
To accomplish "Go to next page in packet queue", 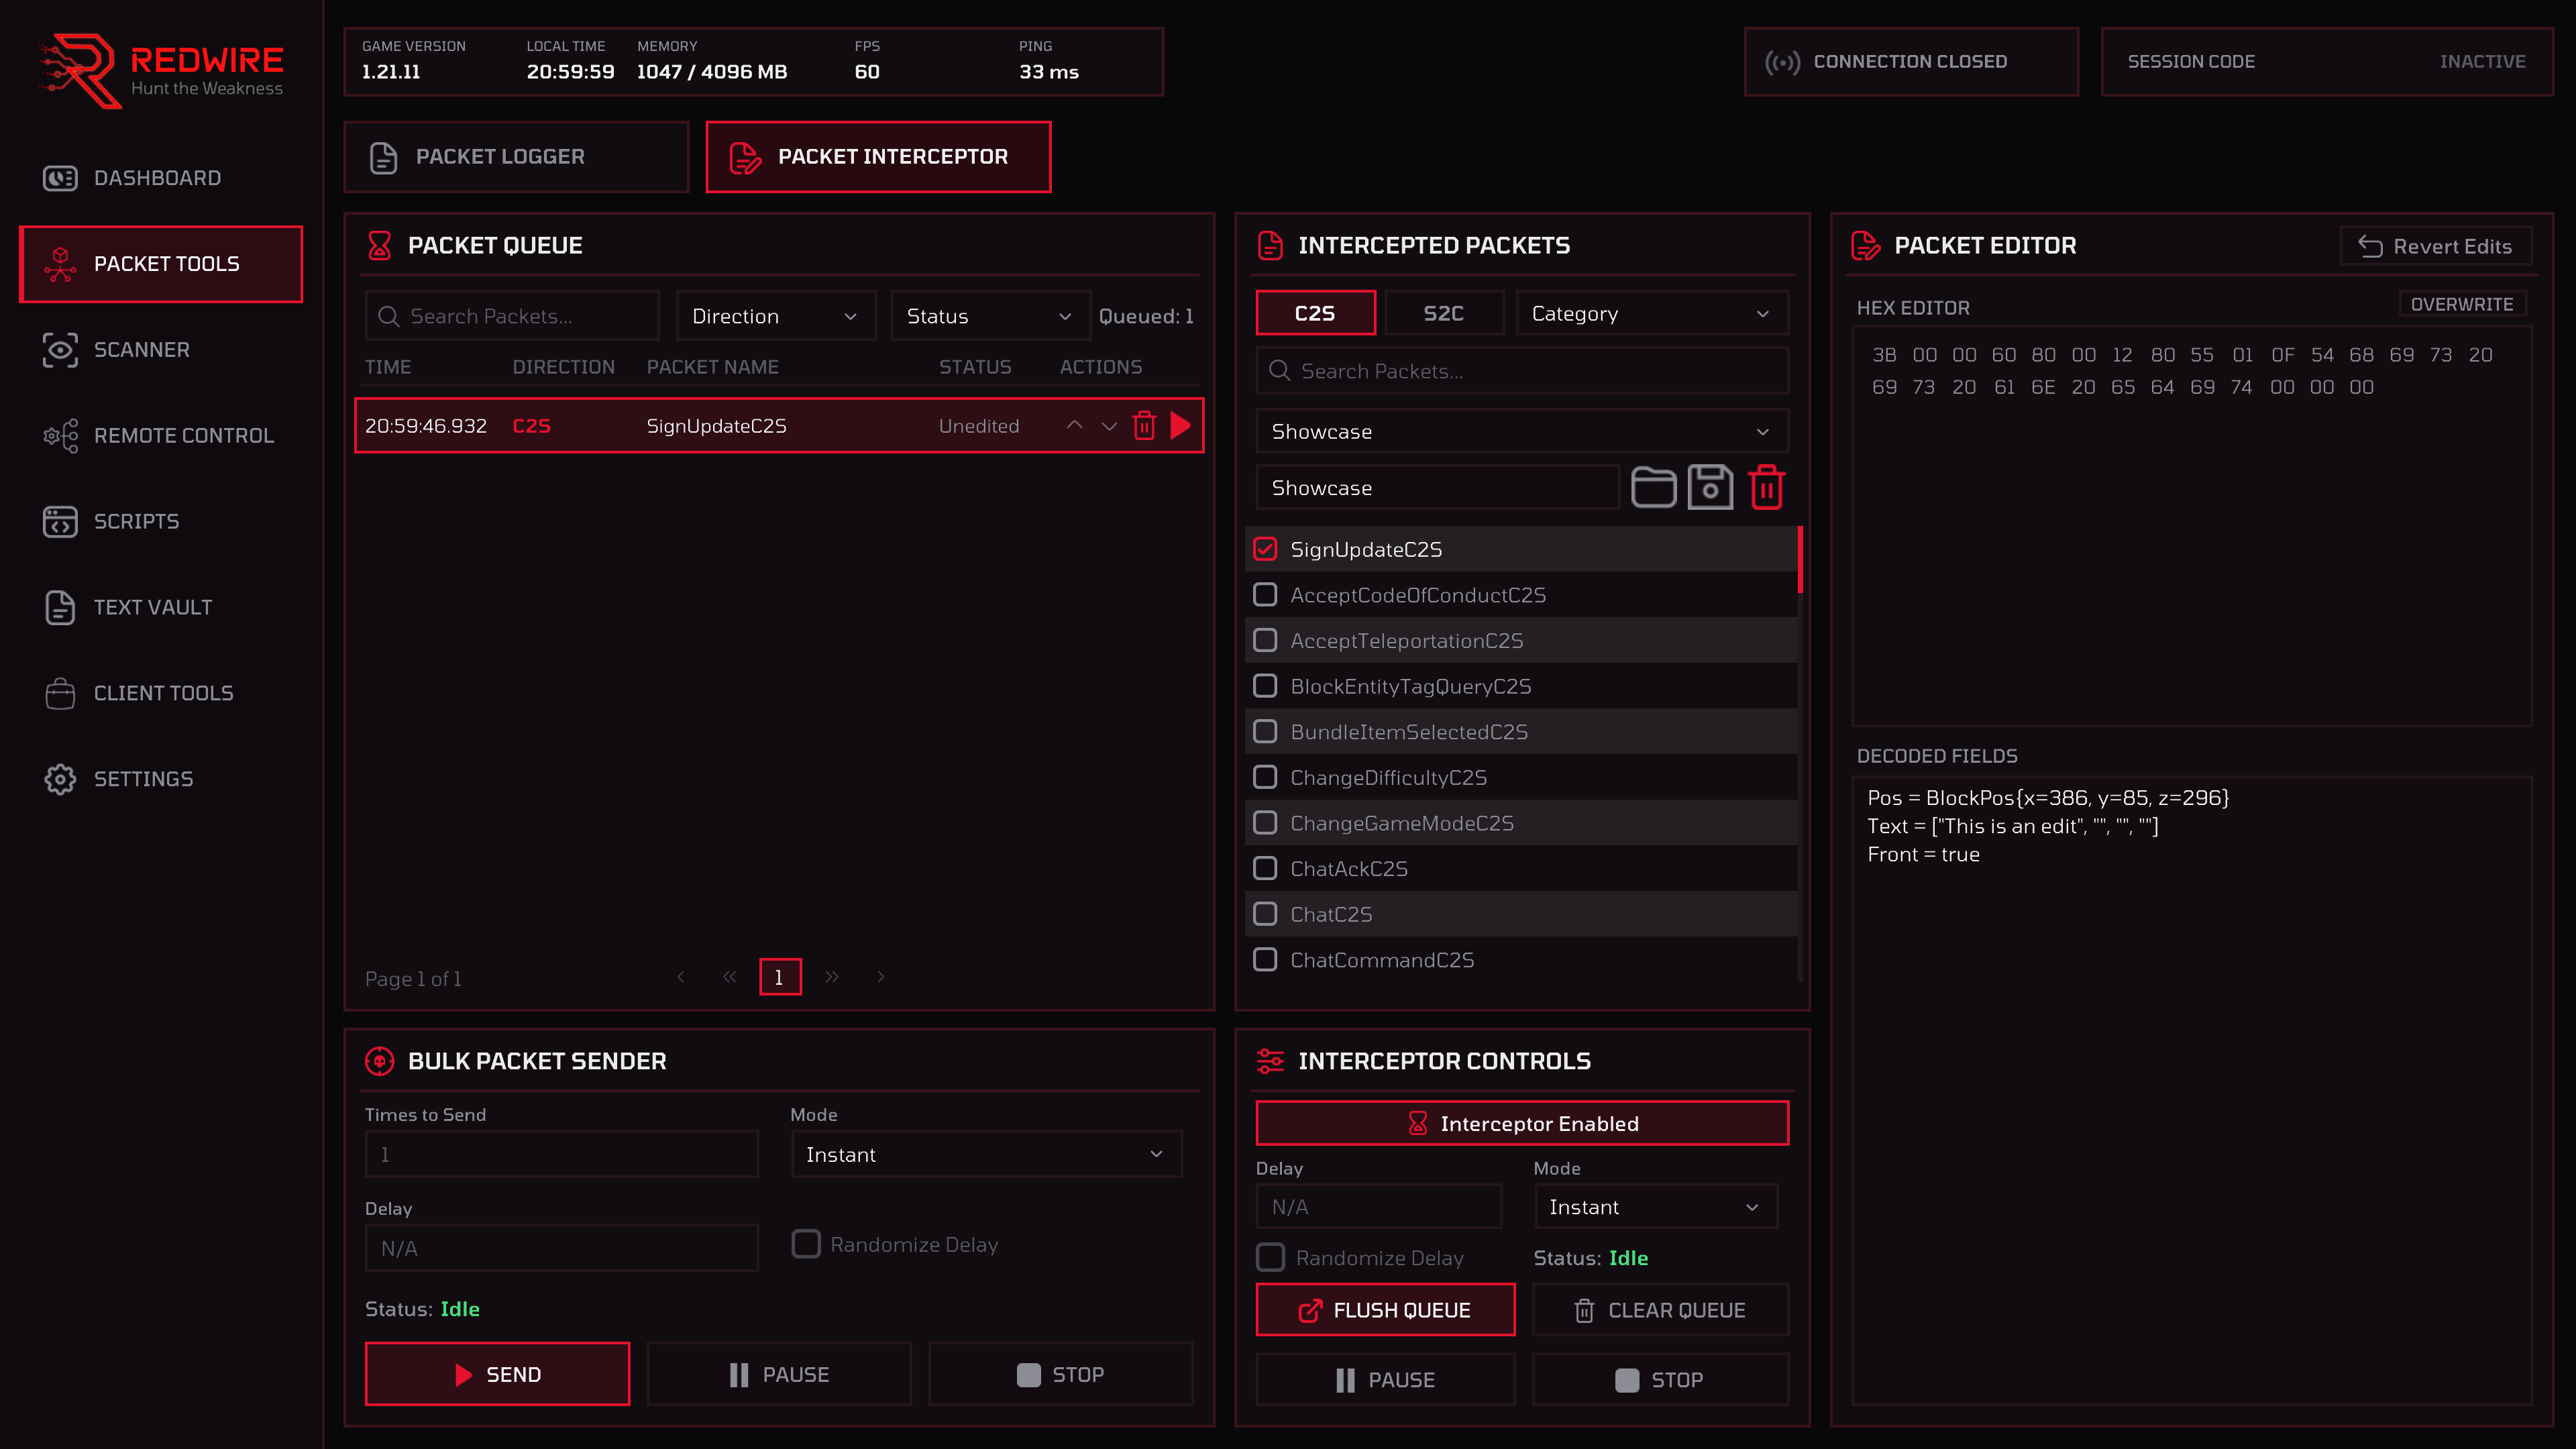I will (x=881, y=977).
